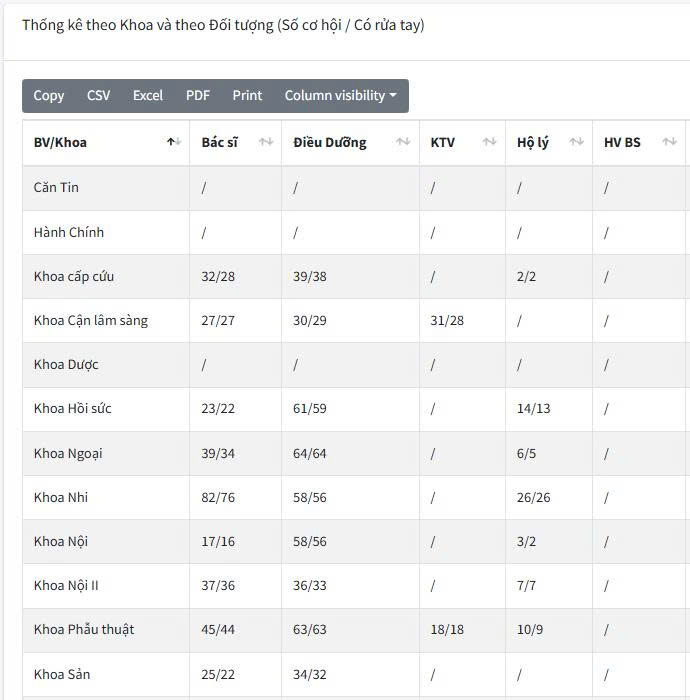Click sort arrows icon in Điều Dưỡng column
This screenshot has width=690, height=700.
tap(403, 142)
